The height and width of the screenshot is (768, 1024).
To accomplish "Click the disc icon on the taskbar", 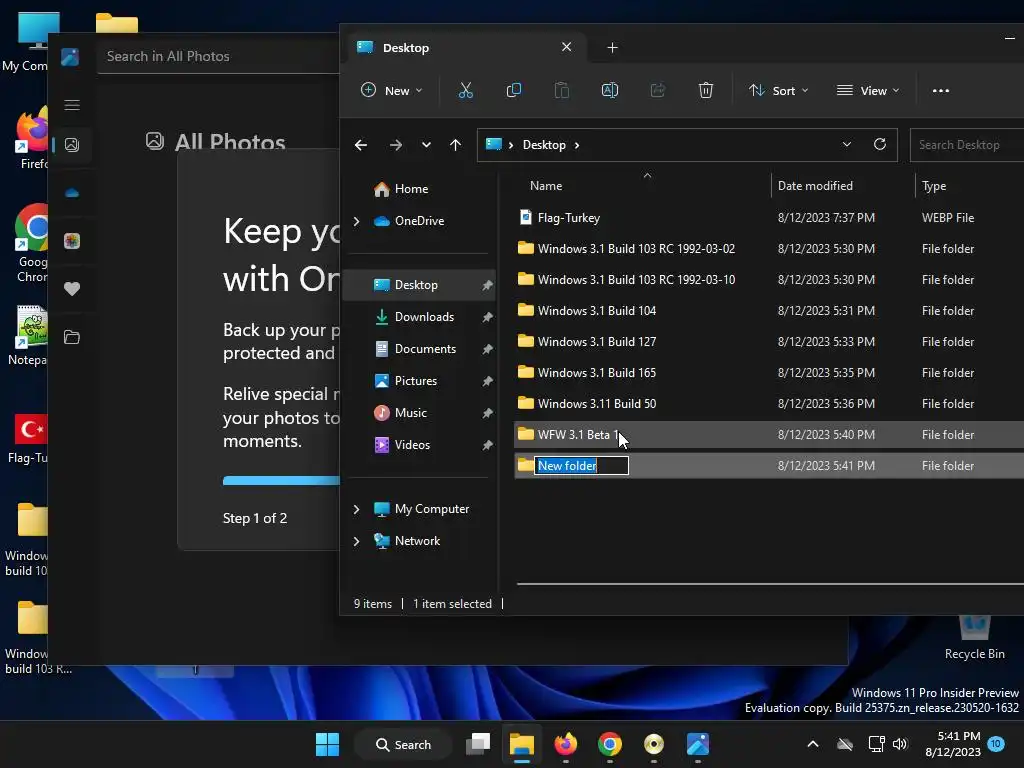I will (x=654, y=744).
